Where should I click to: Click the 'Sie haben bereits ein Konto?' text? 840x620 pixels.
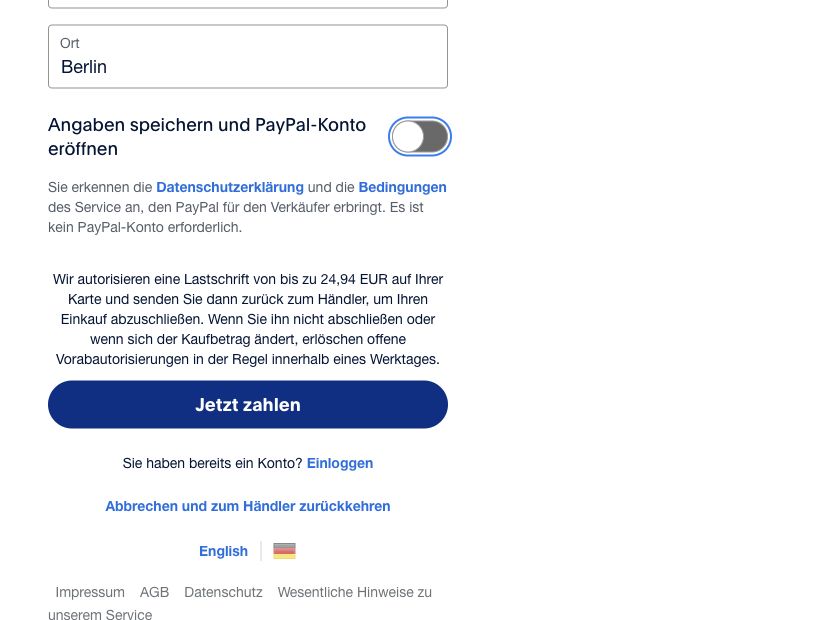click(x=212, y=463)
